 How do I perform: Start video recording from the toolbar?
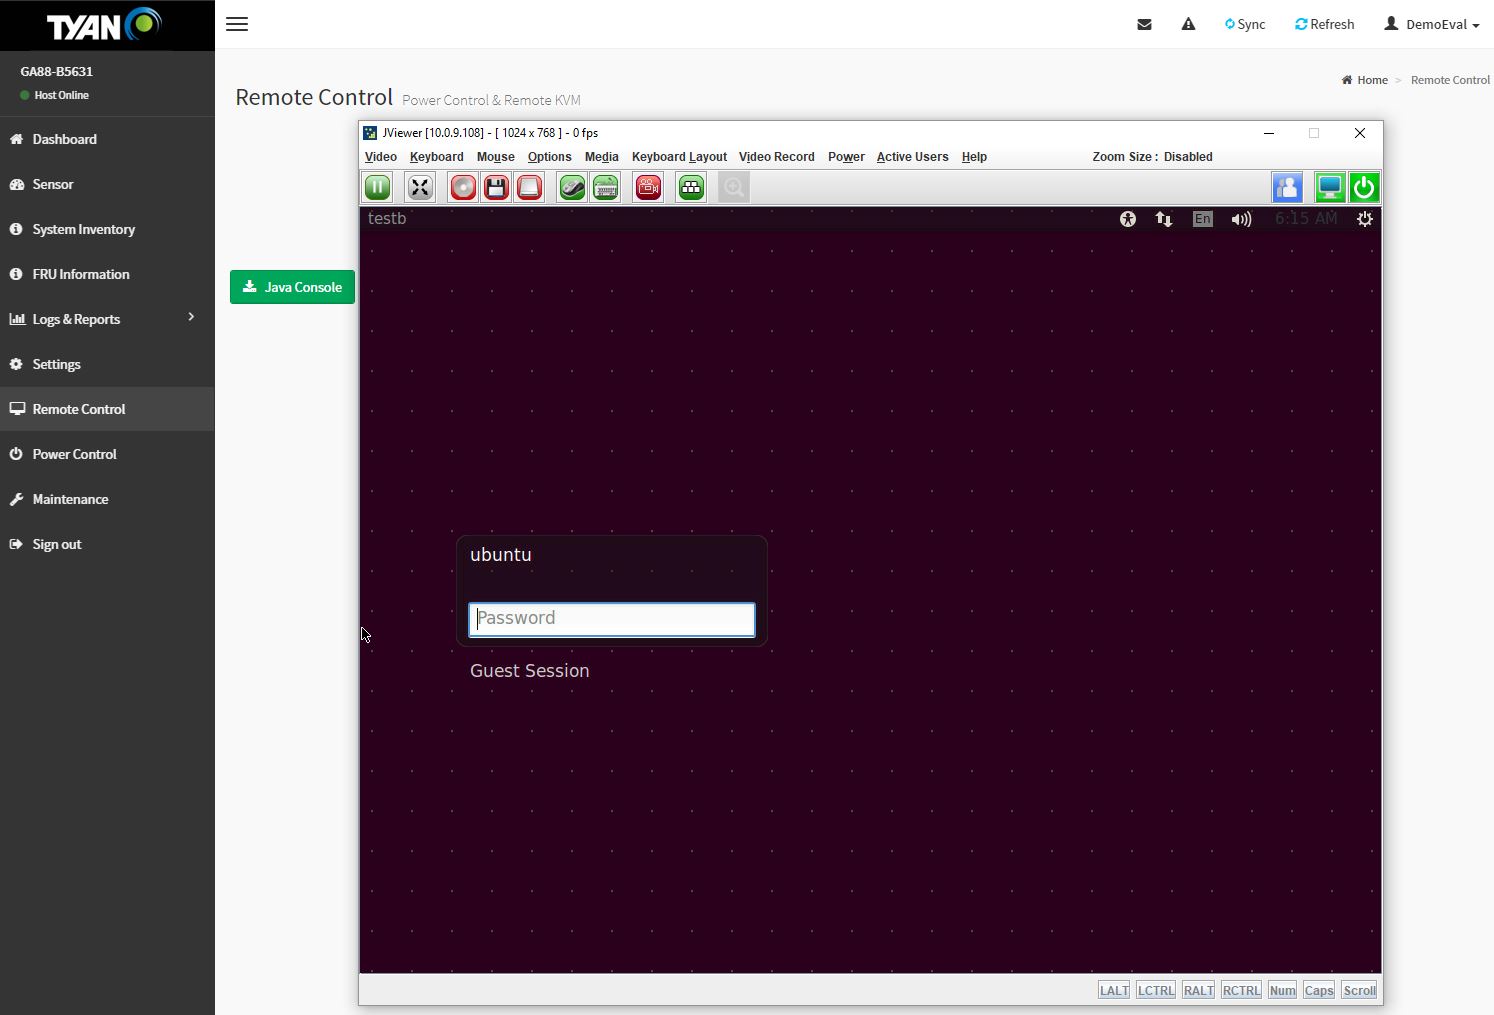point(648,187)
